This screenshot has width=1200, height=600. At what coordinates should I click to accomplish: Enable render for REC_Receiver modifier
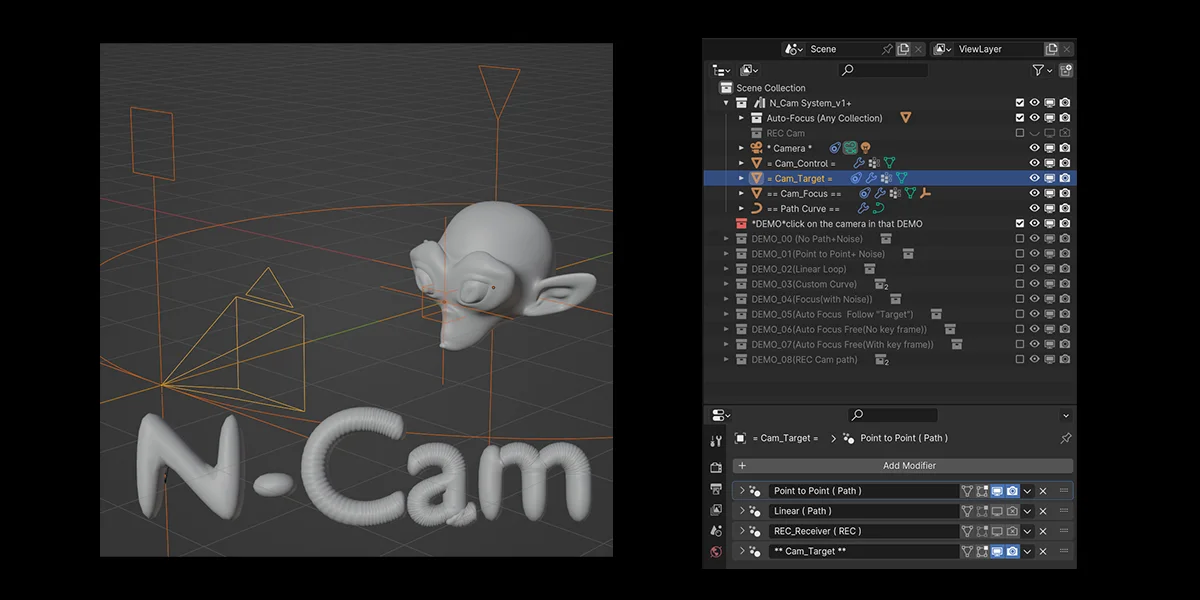pos(1012,531)
